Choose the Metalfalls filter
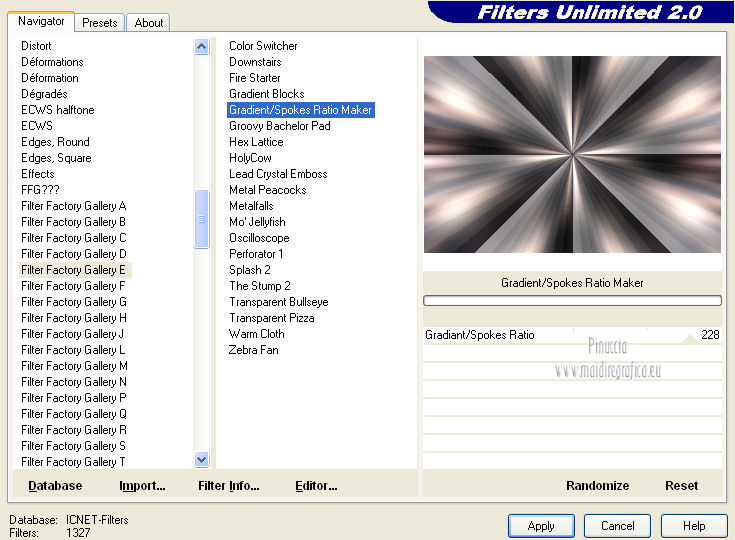 point(251,206)
